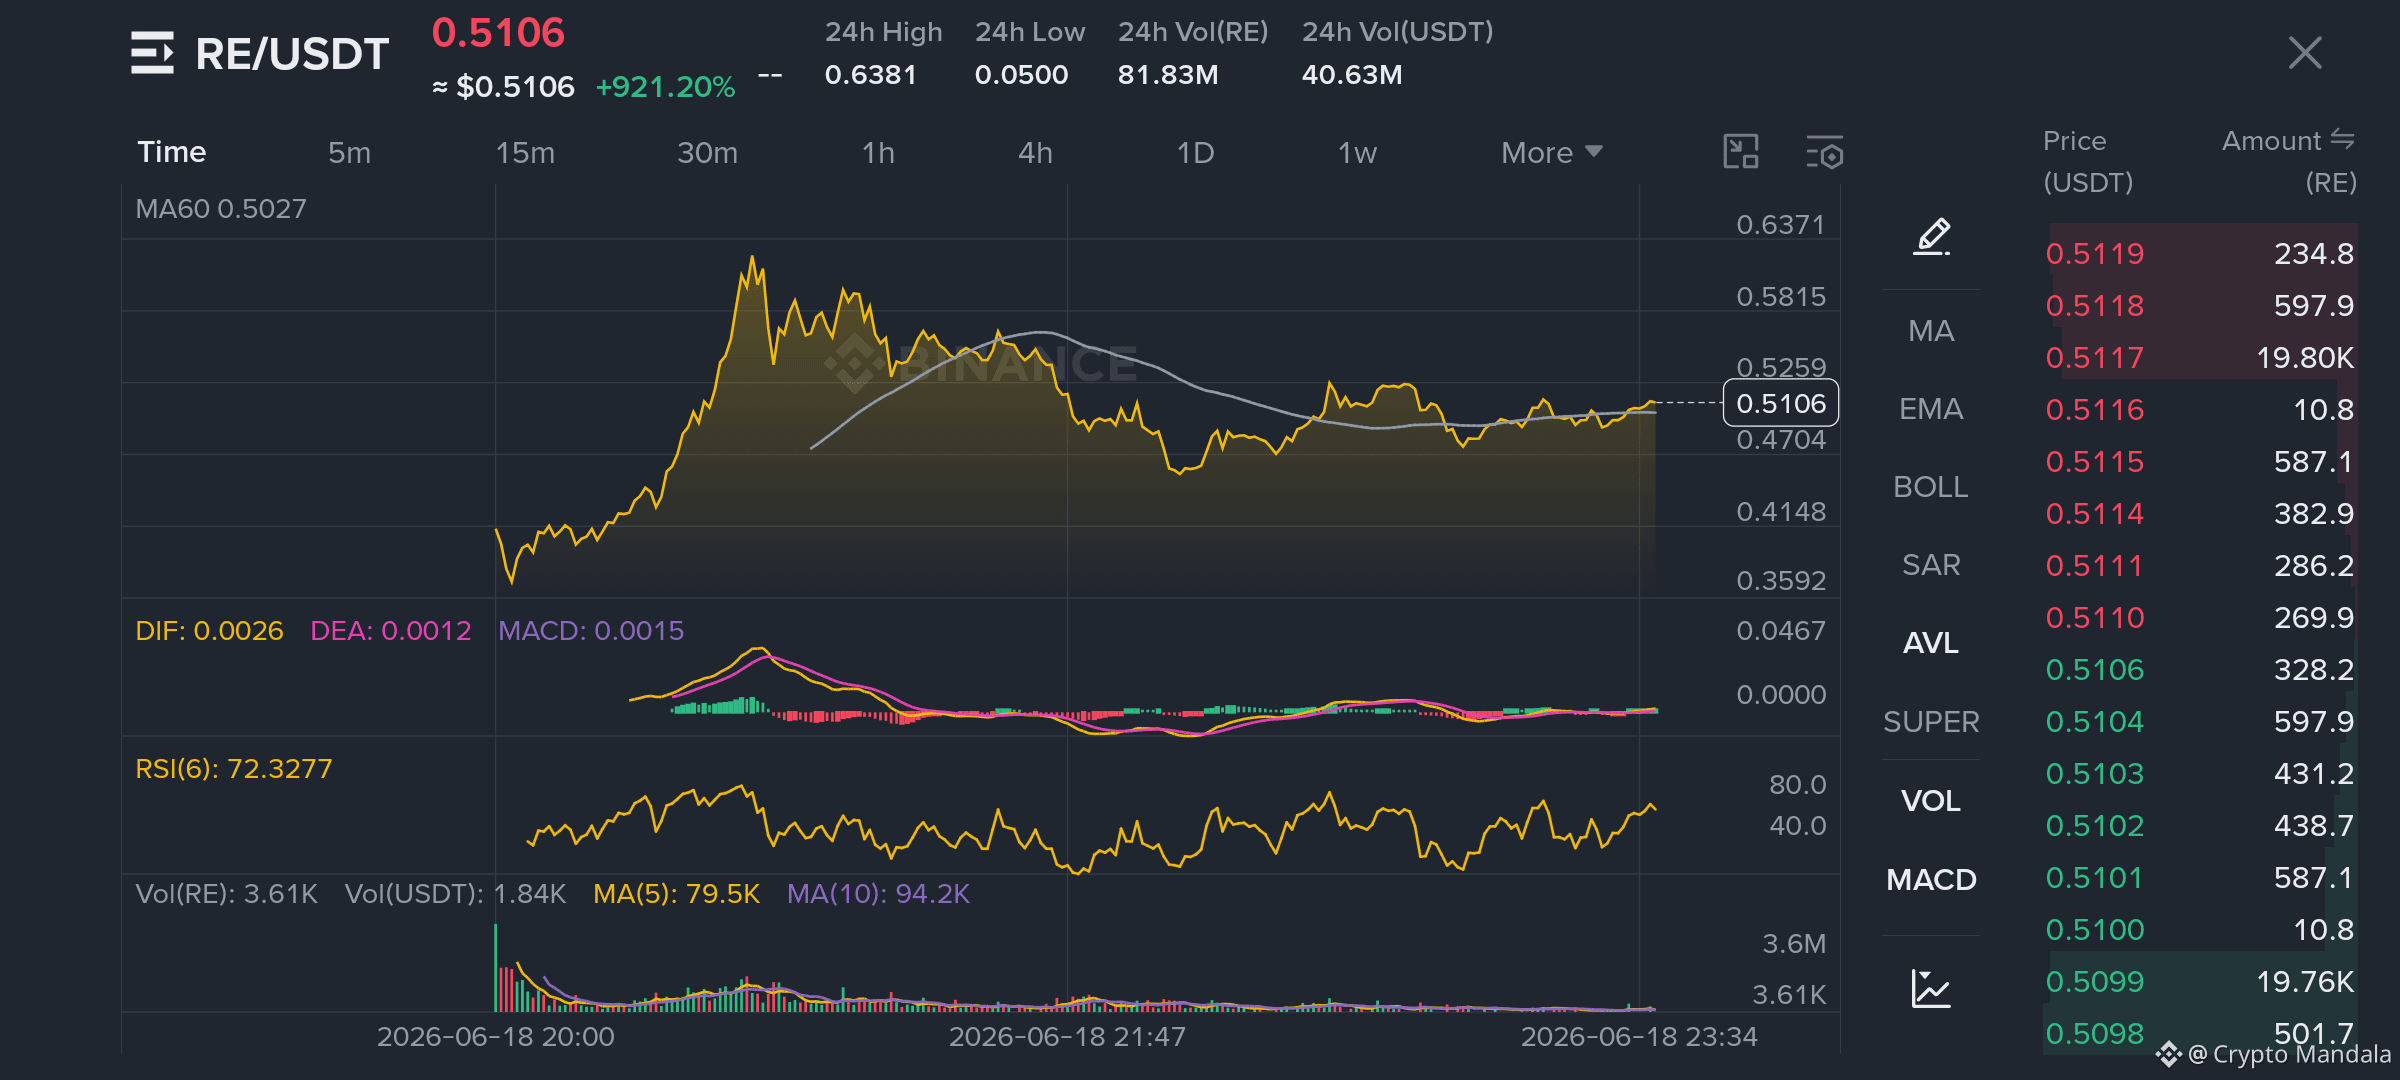Open the chart type line icon
The height and width of the screenshot is (1080, 2400).
1931,988
